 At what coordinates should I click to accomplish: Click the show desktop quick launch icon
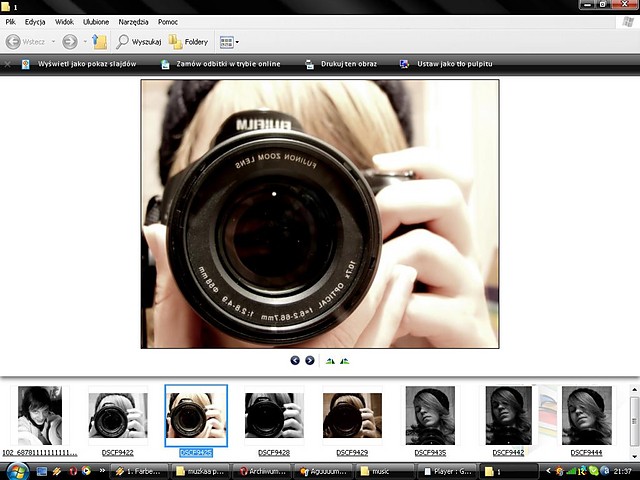42,471
